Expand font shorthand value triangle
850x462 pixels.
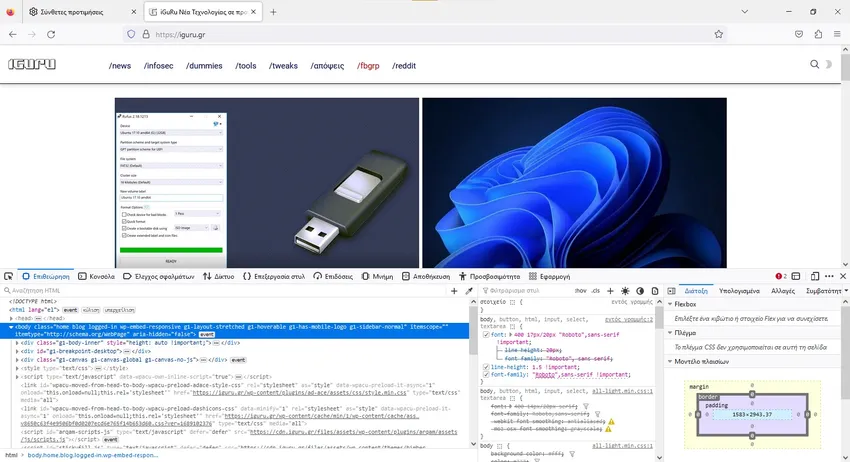511,335
